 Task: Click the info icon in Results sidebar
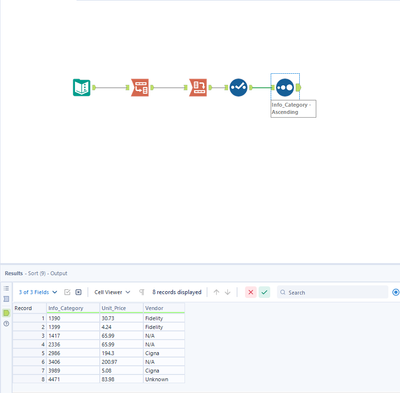pos(6,324)
